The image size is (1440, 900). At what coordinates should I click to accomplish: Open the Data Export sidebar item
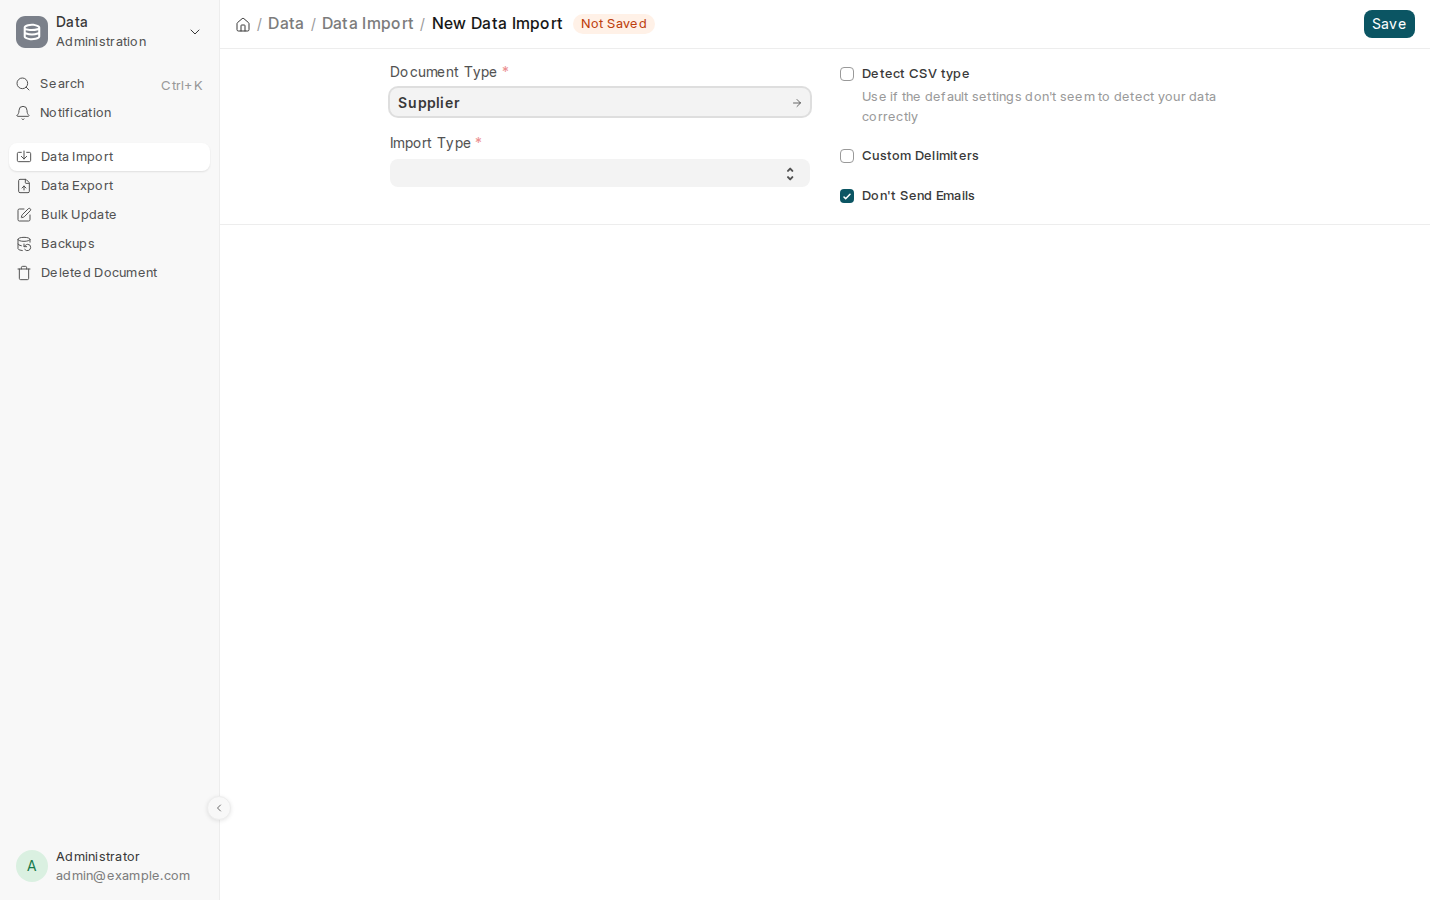click(110, 186)
